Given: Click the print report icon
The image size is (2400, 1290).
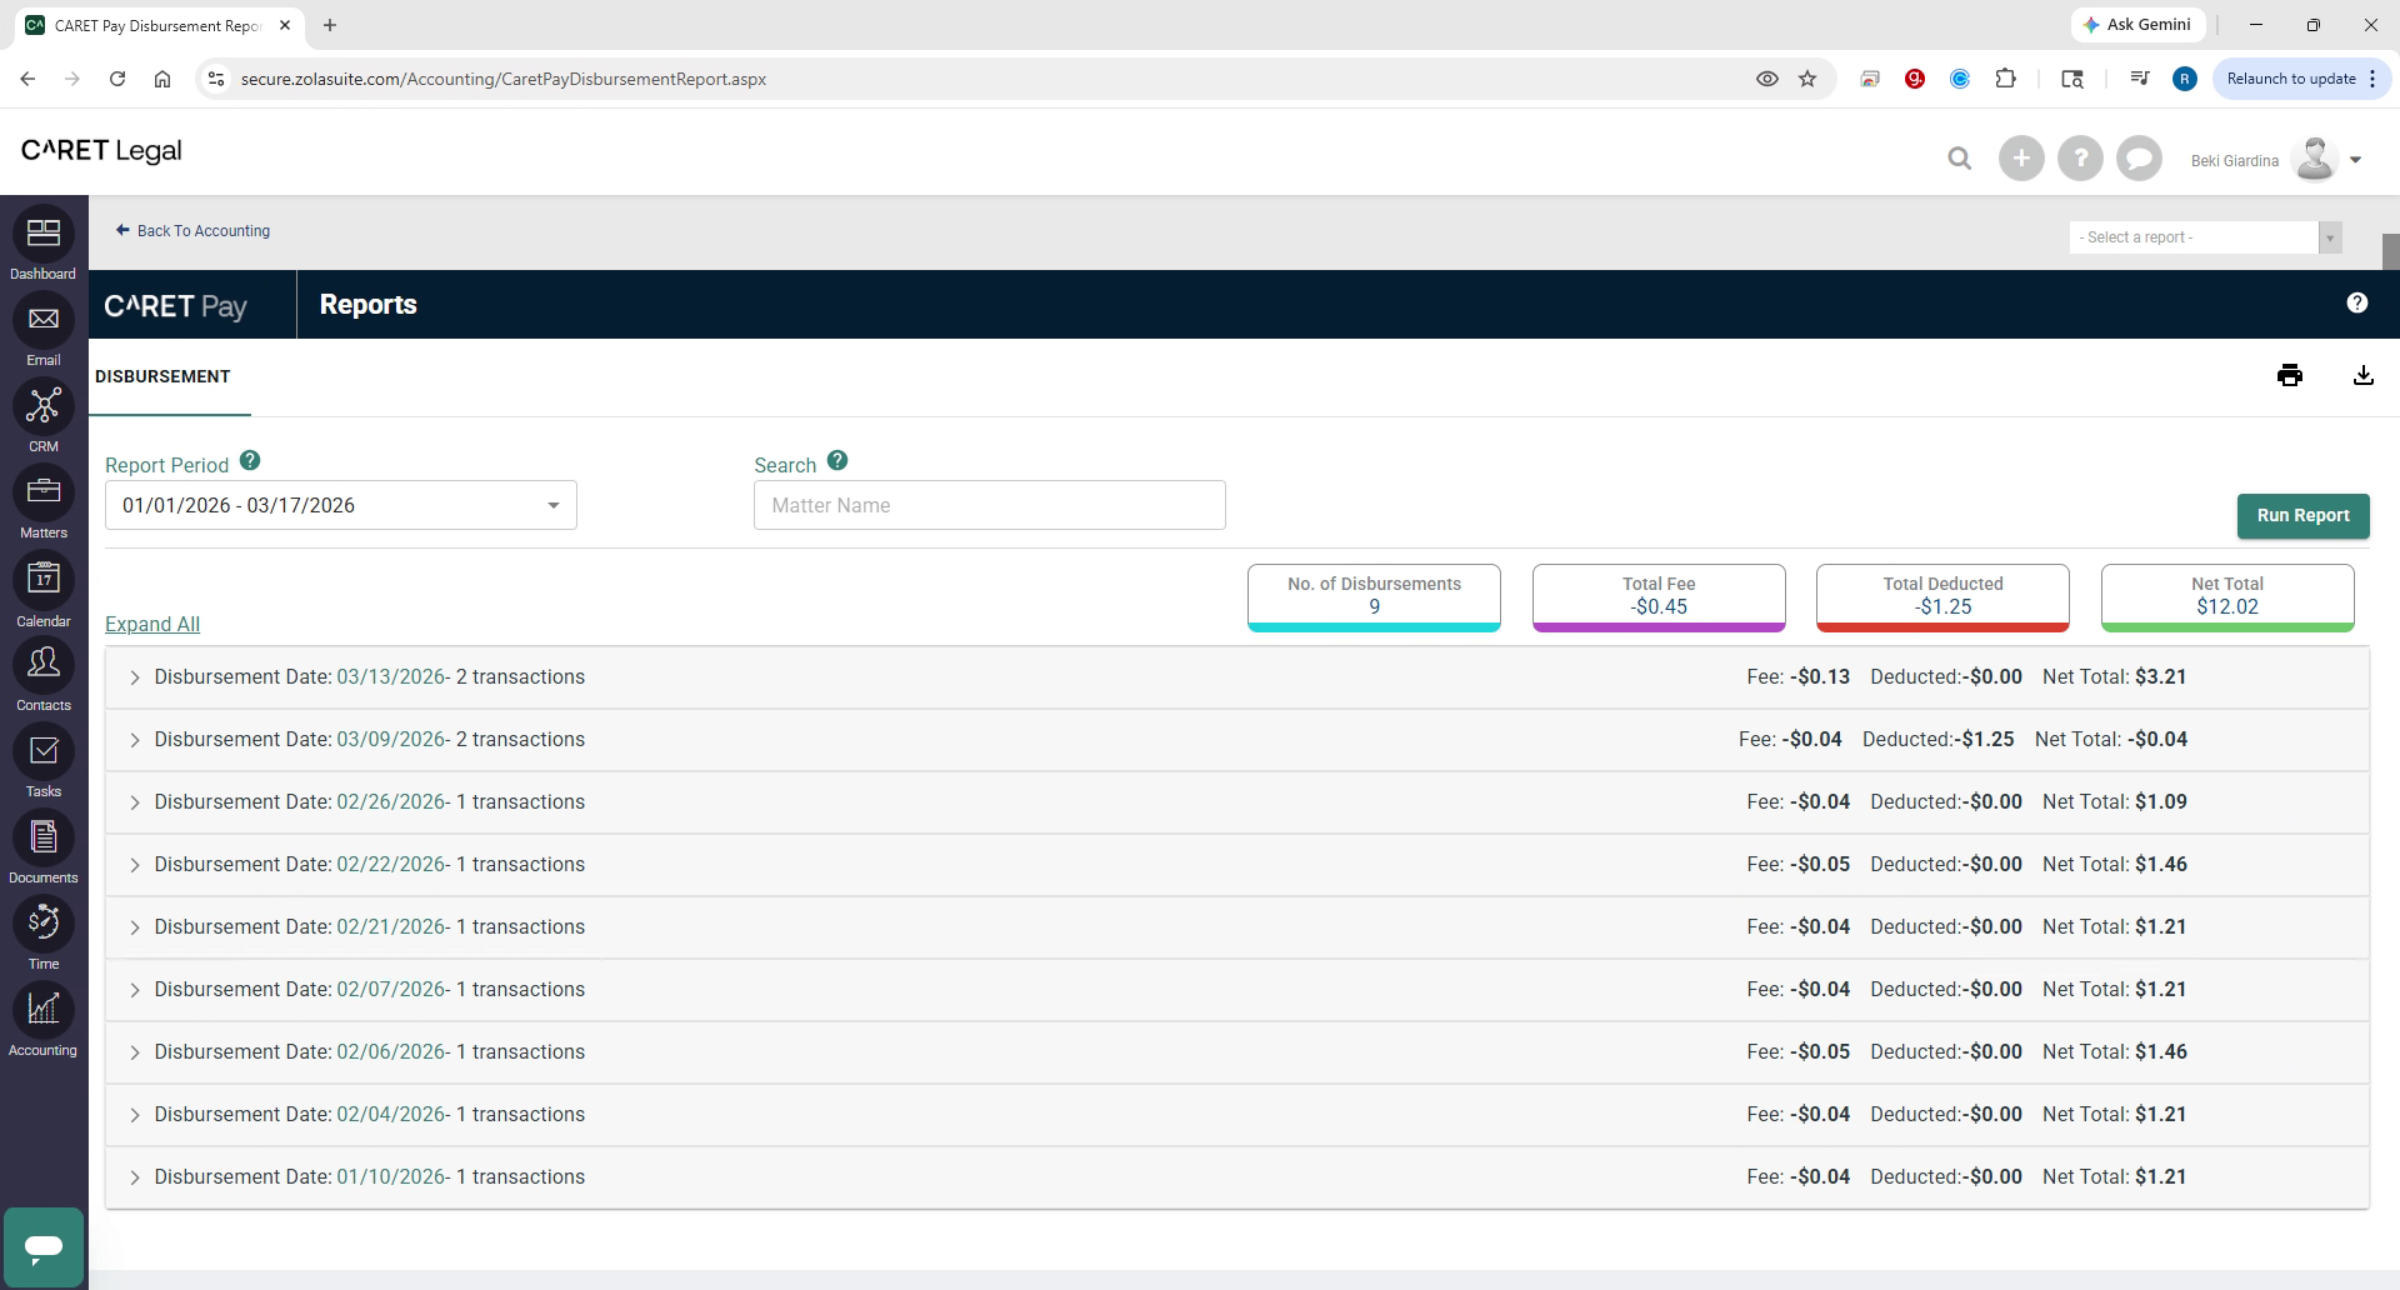Looking at the screenshot, I should tap(2290, 376).
